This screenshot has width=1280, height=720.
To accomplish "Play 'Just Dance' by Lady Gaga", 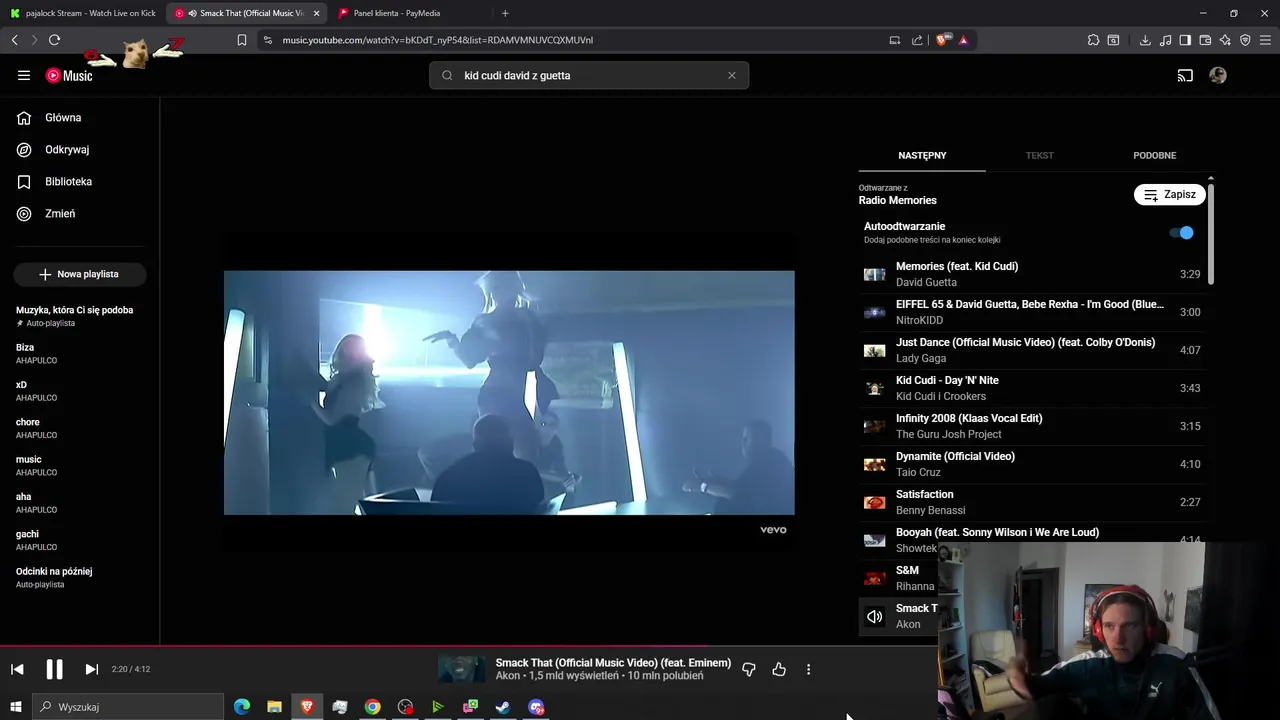I will pos(1032,350).
